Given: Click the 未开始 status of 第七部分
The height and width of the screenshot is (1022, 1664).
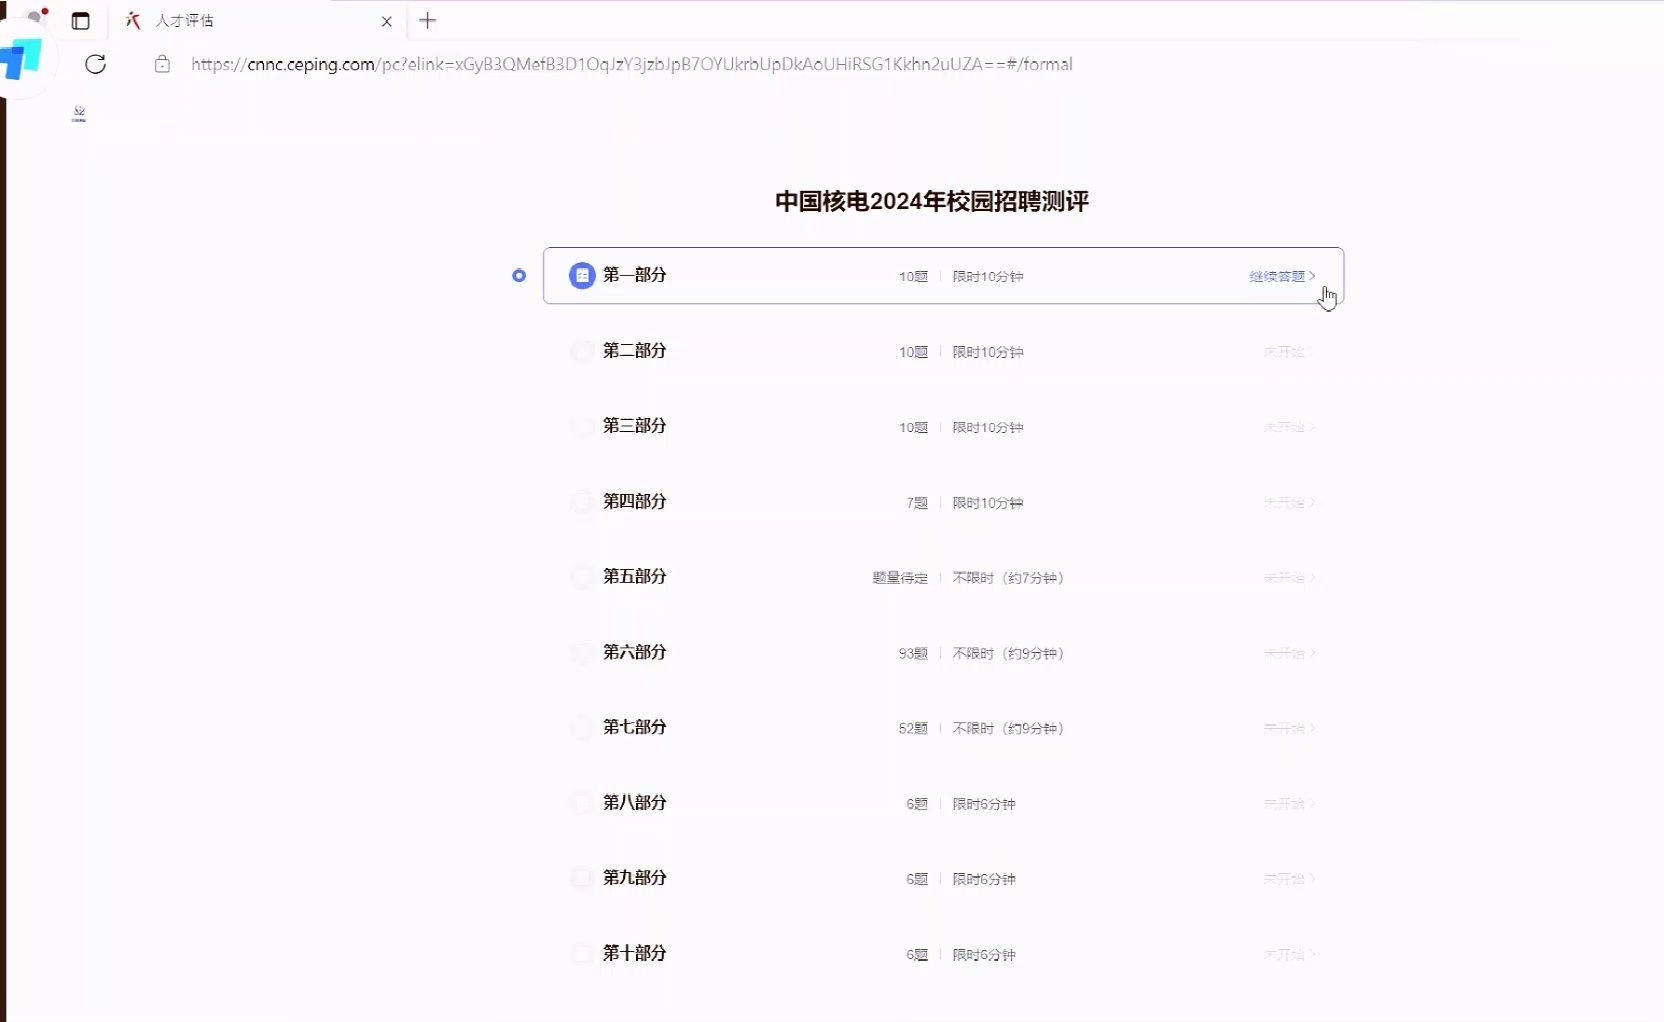Looking at the screenshot, I should (1289, 728).
